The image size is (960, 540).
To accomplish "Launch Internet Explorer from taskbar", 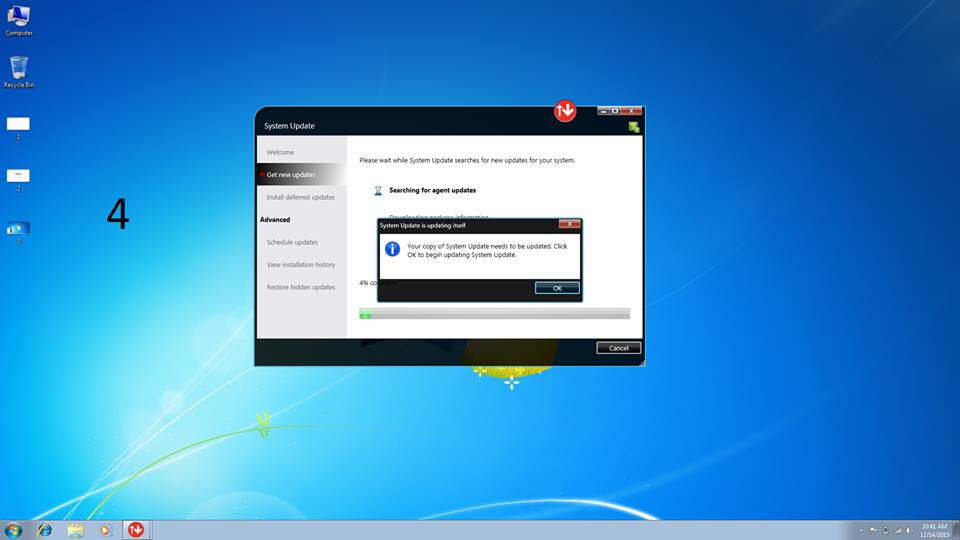I will (44, 530).
